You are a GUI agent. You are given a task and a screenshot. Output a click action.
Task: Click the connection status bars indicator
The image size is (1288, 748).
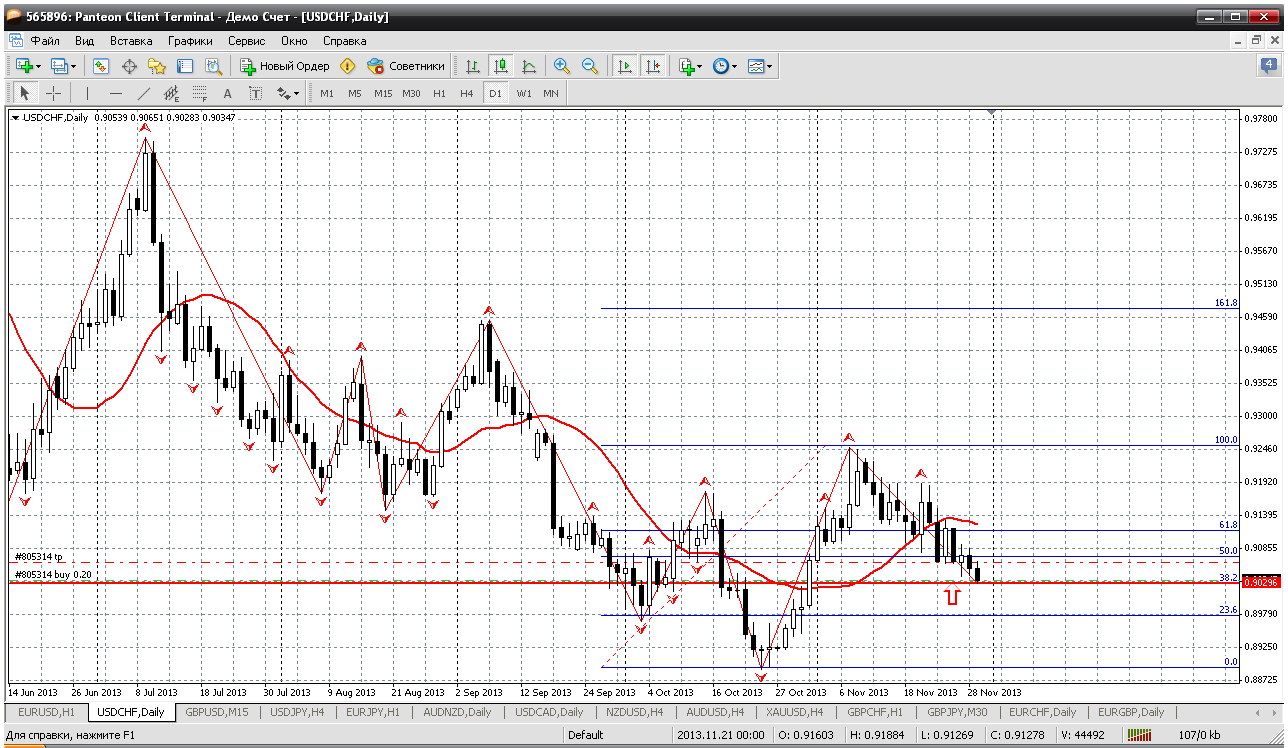click(1139, 735)
